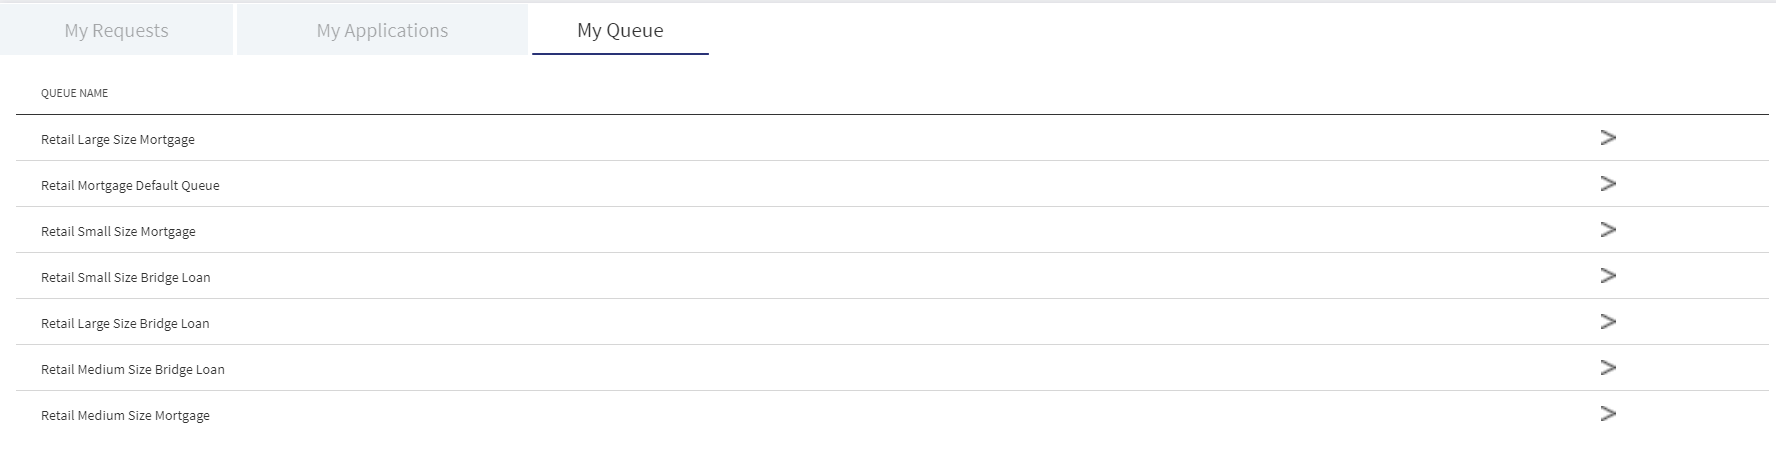Viewport: 1776px width, 476px height.
Task: Select the My Queue tab
Action: 620,30
